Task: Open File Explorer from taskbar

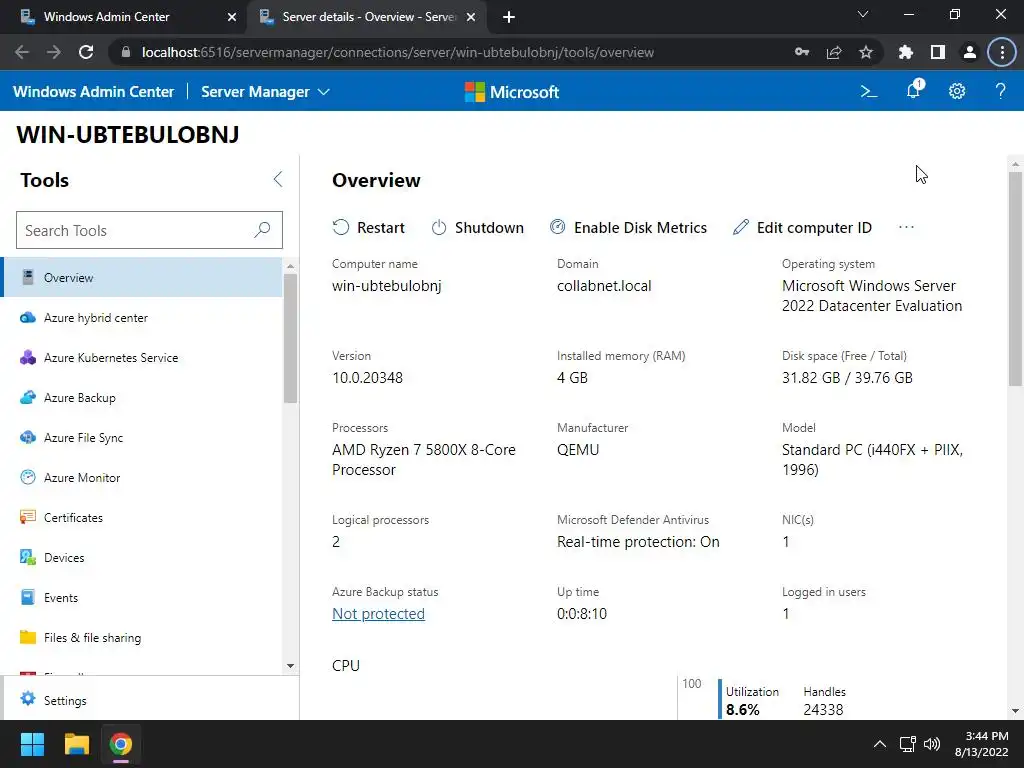Action: coord(76,744)
